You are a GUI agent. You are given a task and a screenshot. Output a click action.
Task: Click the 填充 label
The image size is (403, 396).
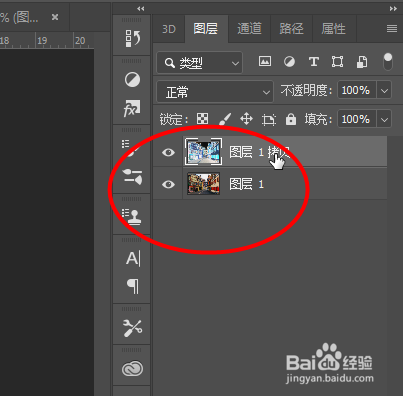click(318, 119)
